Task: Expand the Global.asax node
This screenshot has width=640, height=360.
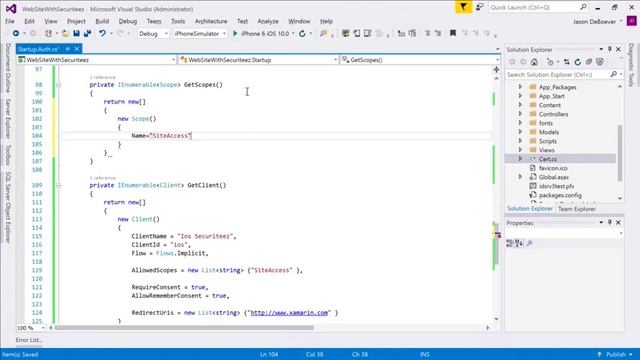Action: point(520,176)
